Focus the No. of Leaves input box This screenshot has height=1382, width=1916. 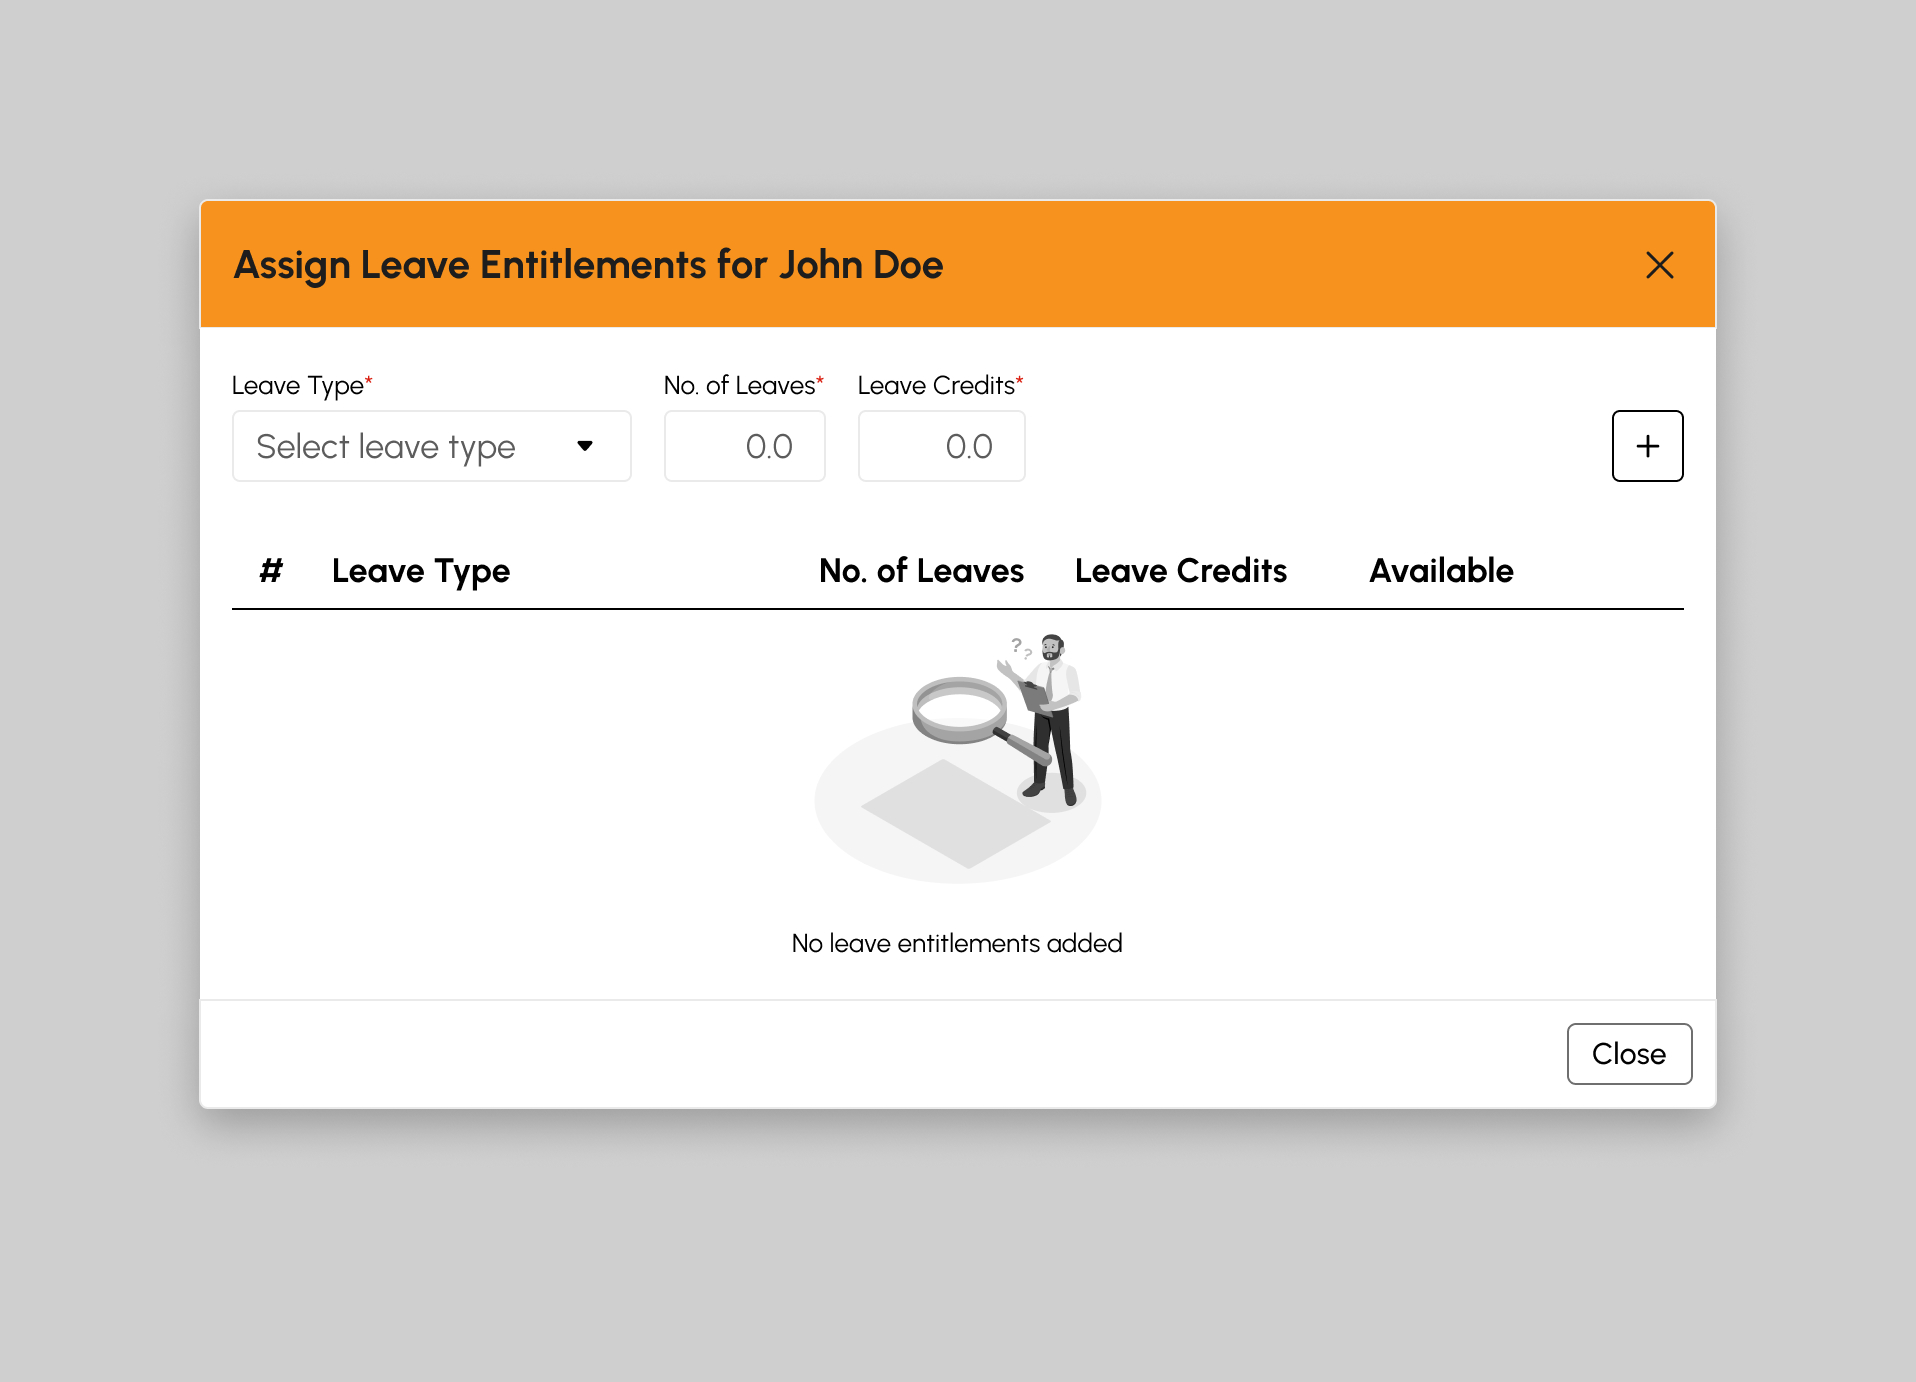(x=744, y=446)
